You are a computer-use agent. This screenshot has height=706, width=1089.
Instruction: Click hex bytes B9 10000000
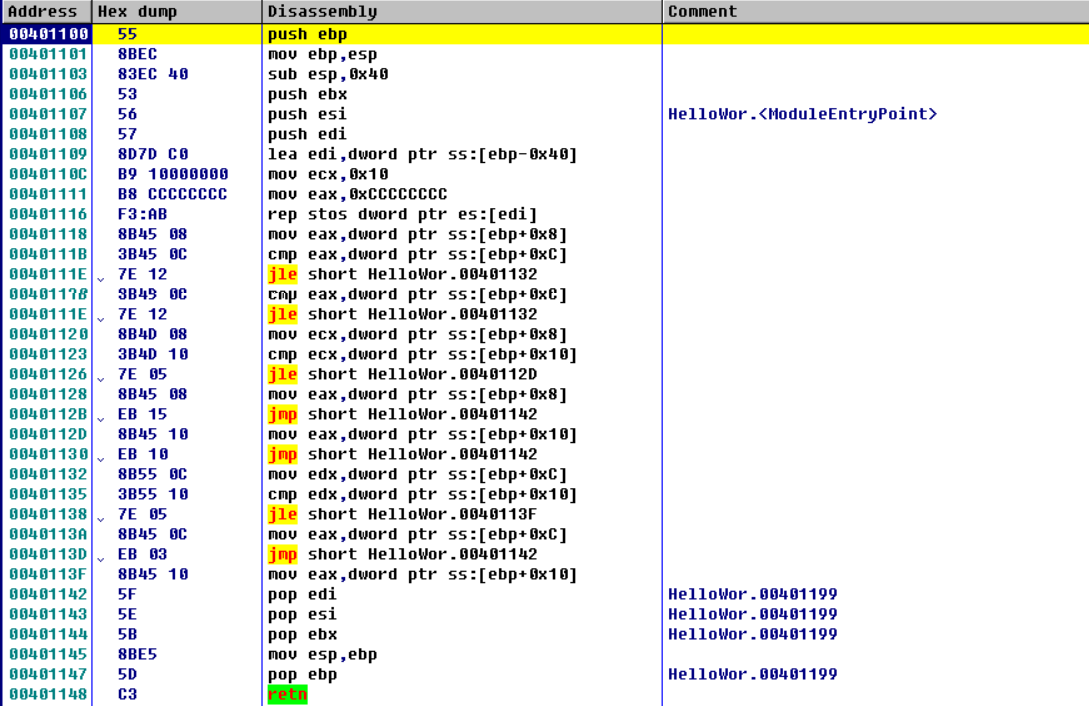point(173,174)
